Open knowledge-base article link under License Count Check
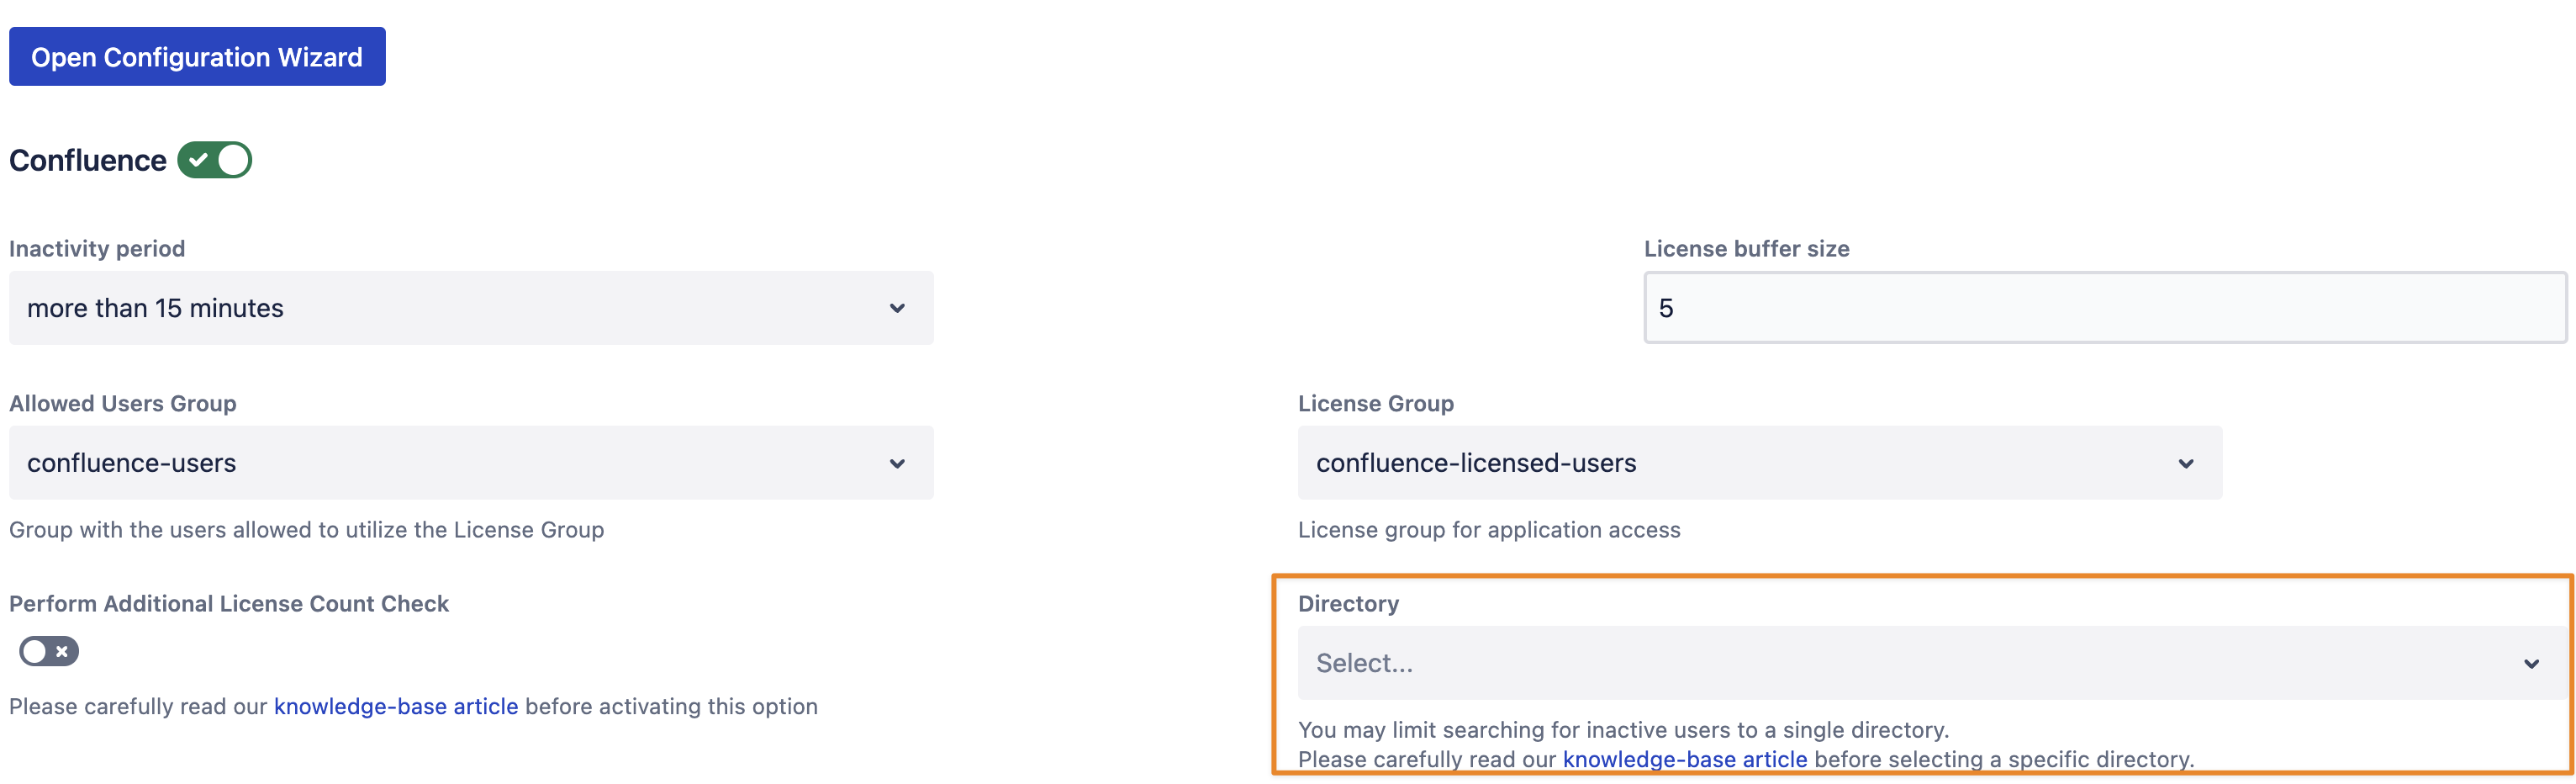Screen dimensions: 2576x784 pyautogui.click(x=396, y=707)
